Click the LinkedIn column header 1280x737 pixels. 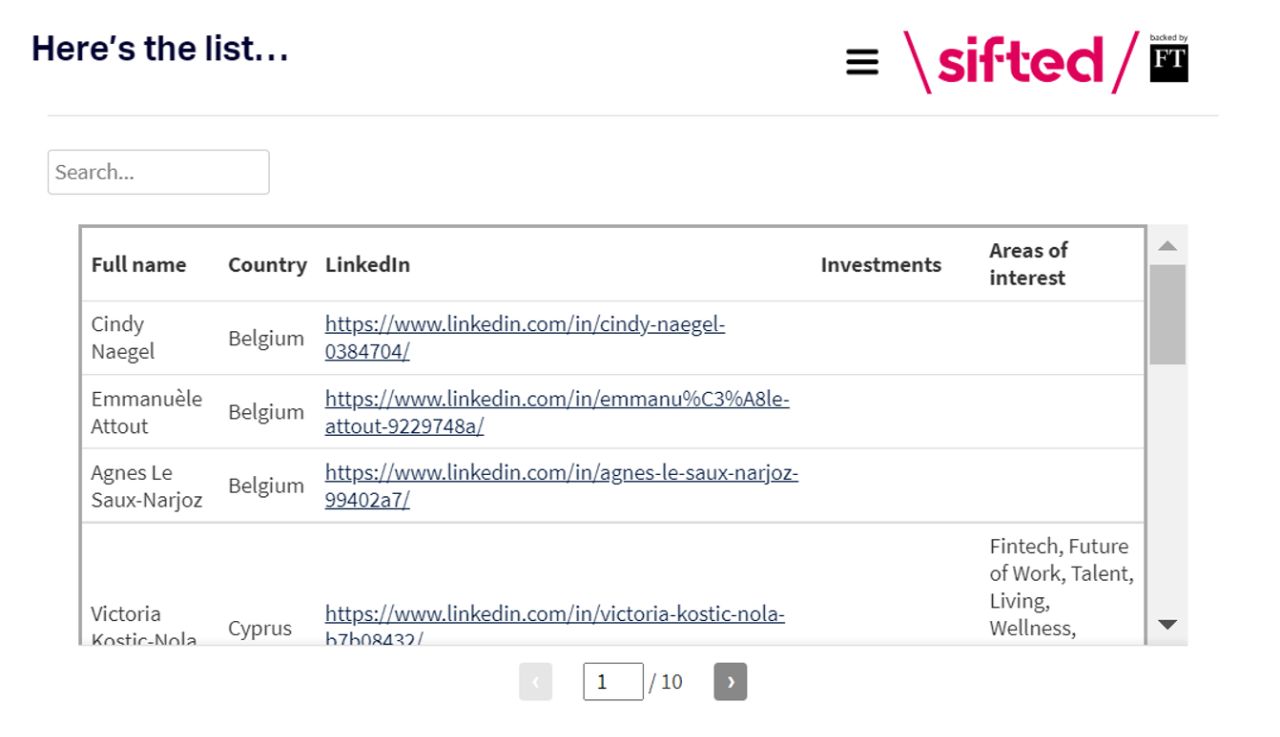click(368, 265)
